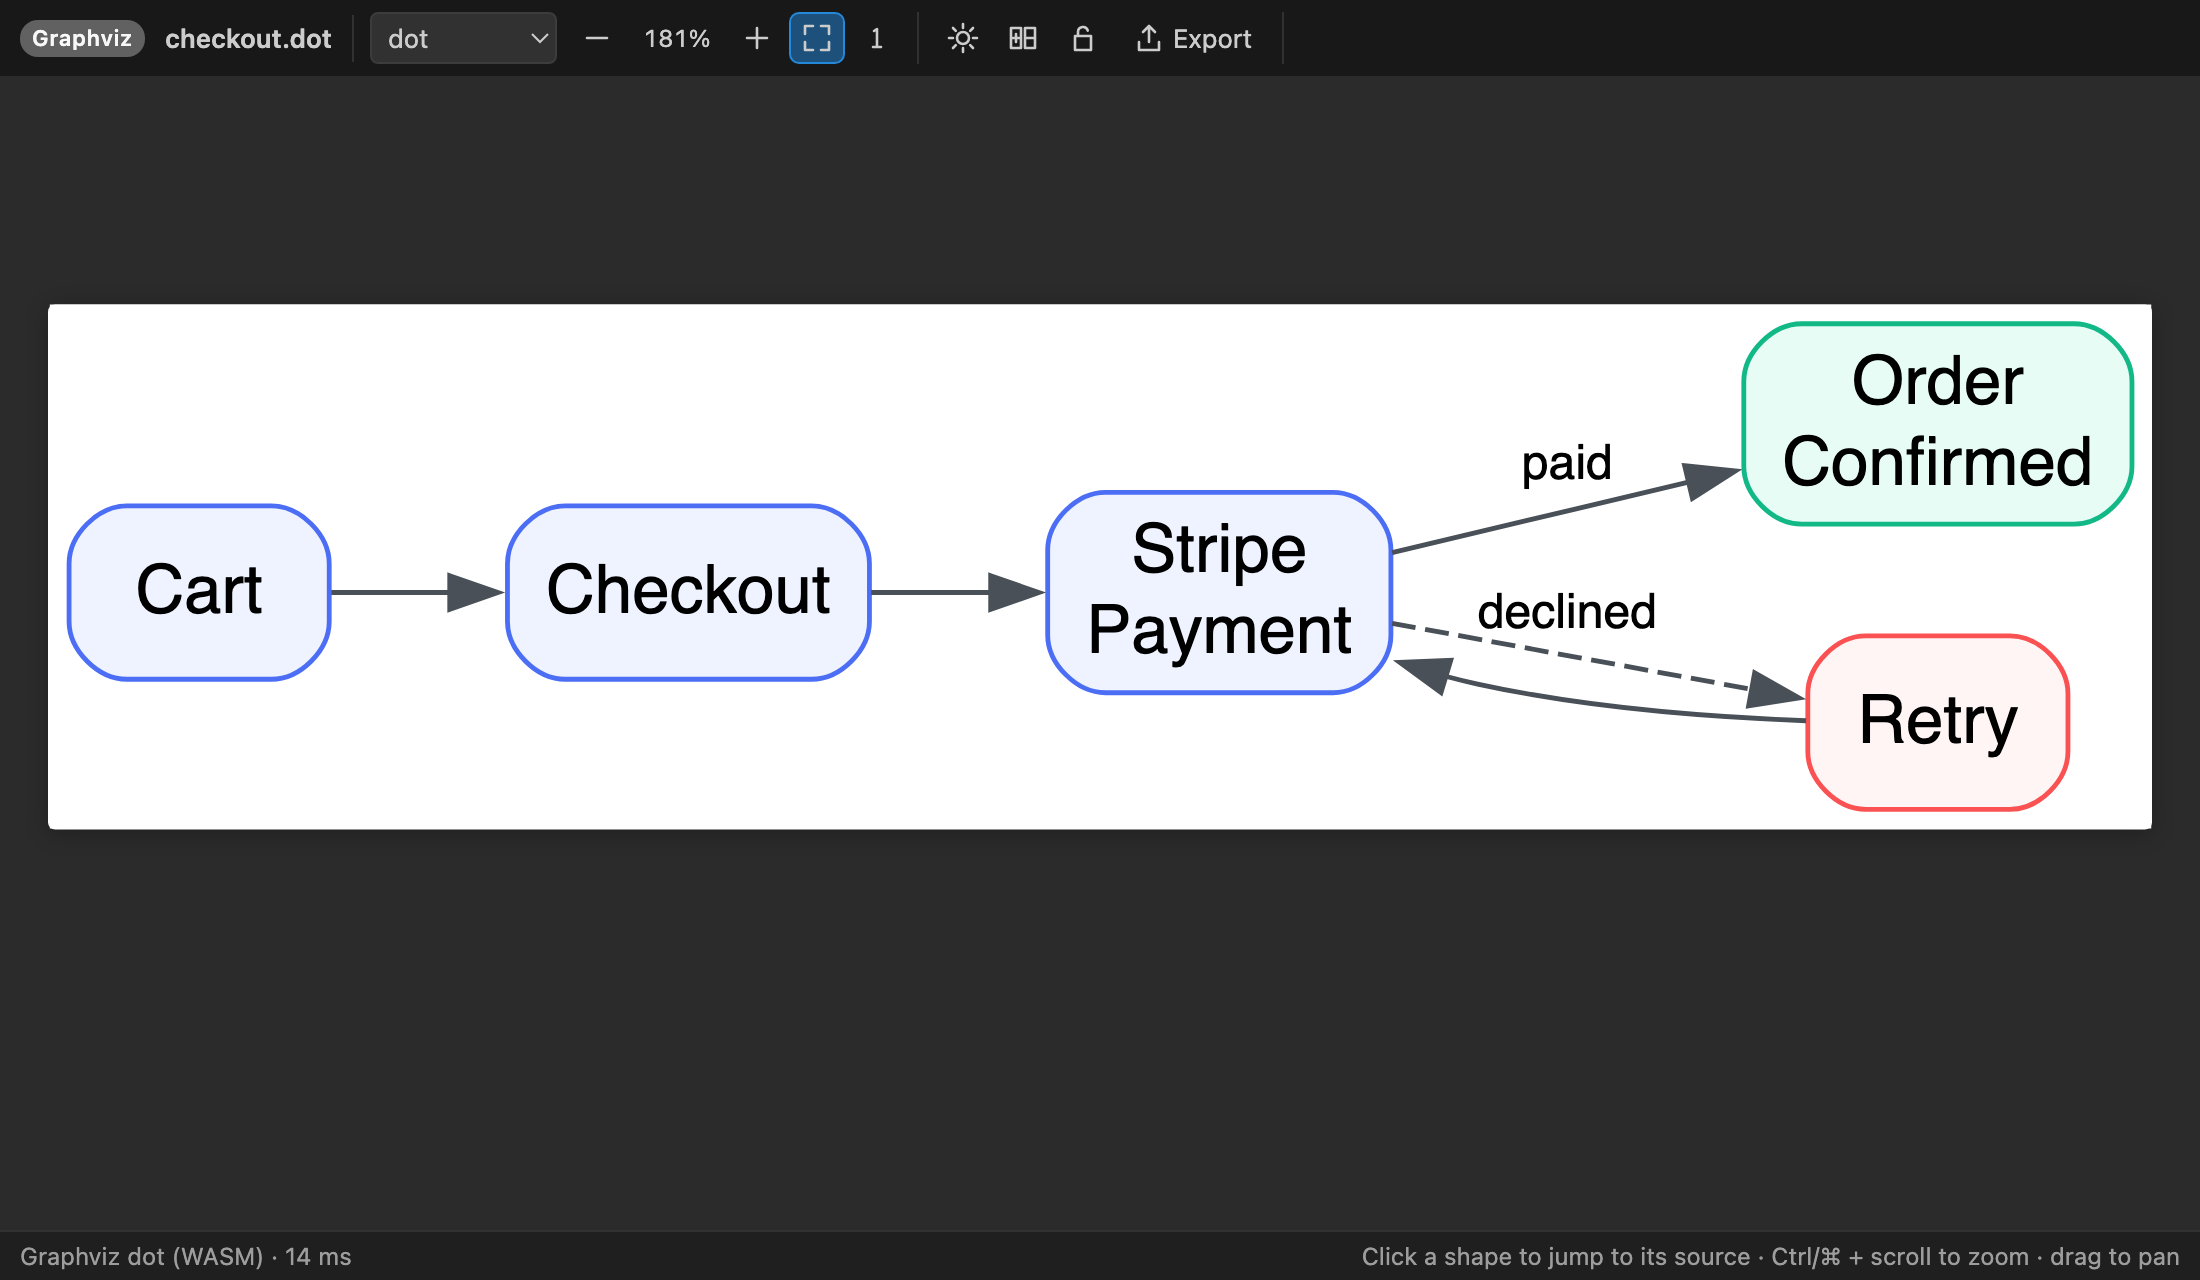Click the checkout.dot file name
This screenshot has width=2200, height=1280.
[x=248, y=39]
